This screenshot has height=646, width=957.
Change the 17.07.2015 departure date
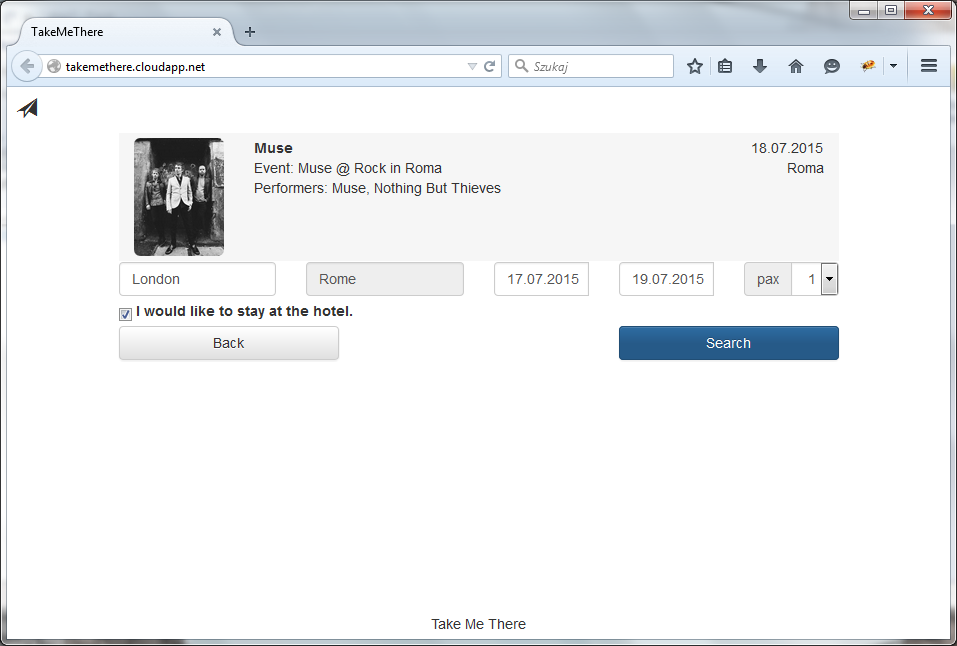click(541, 279)
